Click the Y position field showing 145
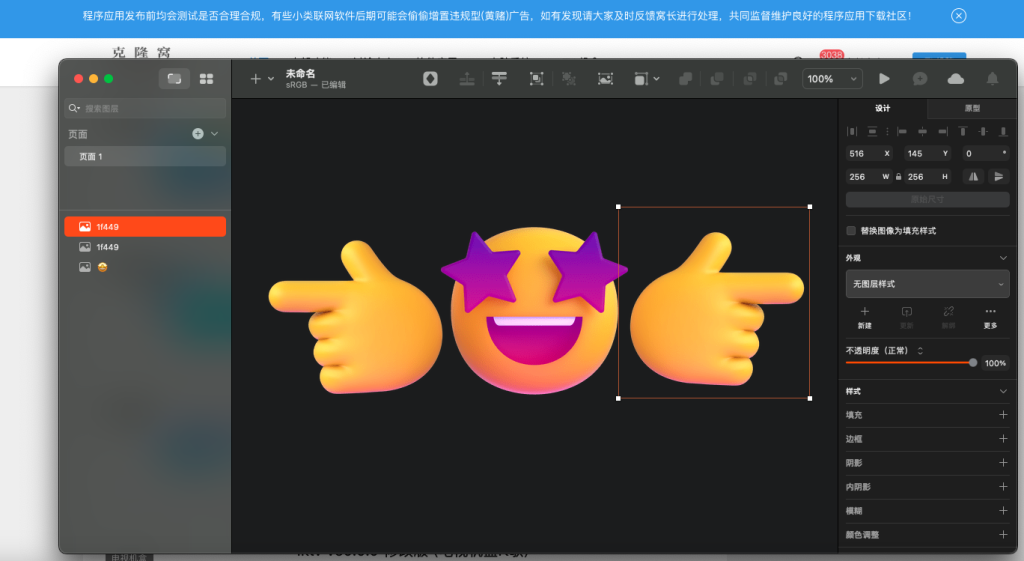Screen dimensions: 1024x561 (927, 153)
